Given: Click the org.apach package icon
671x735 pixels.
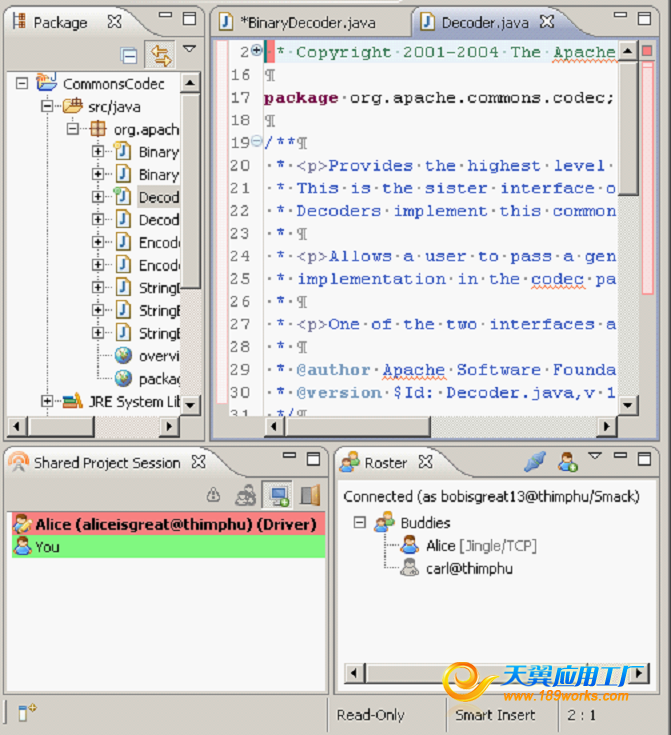Looking at the screenshot, I should point(98,128).
